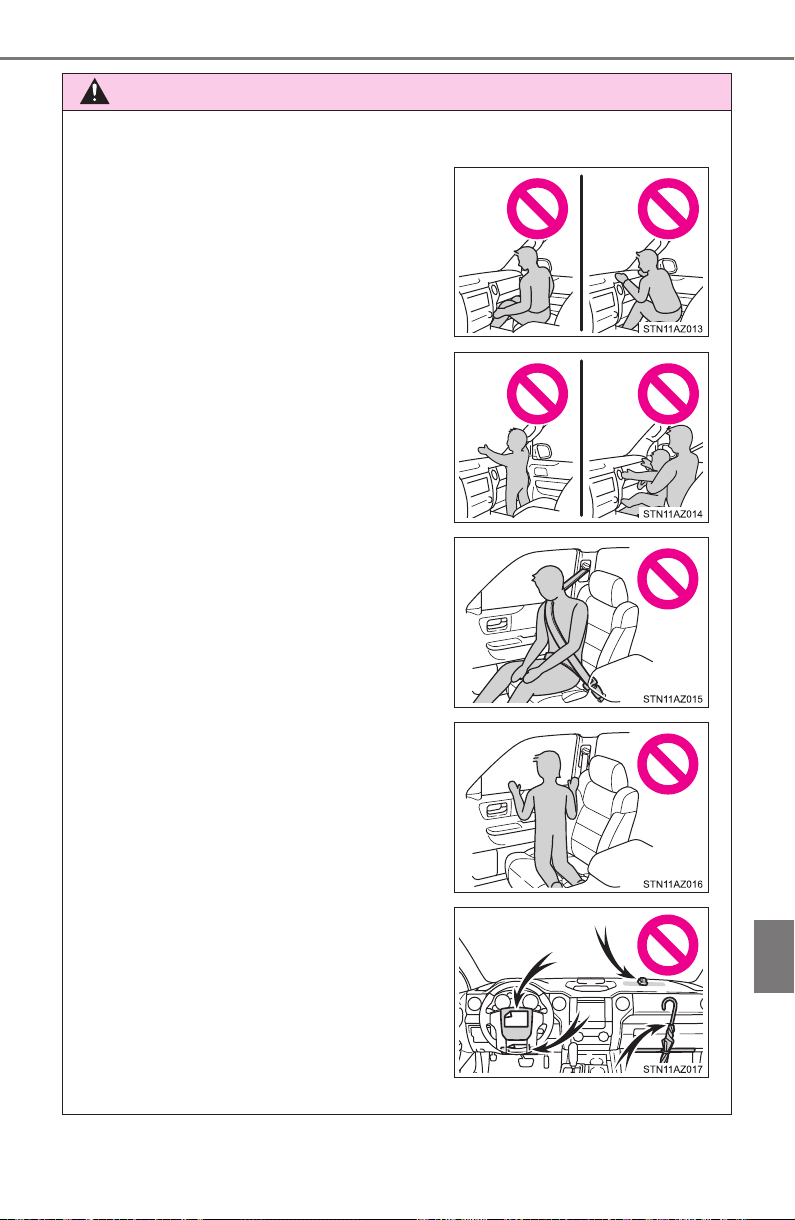The height and width of the screenshot is (1220, 795).
Task: Select the STN11AZ015 image code label
Action: (674, 697)
